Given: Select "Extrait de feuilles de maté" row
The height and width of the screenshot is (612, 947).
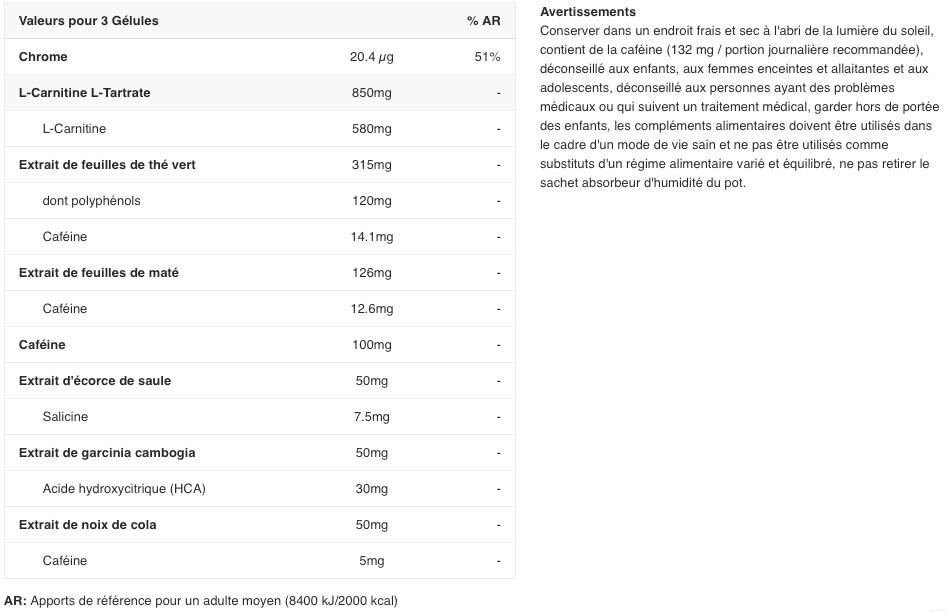Looking at the screenshot, I should [x=260, y=272].
